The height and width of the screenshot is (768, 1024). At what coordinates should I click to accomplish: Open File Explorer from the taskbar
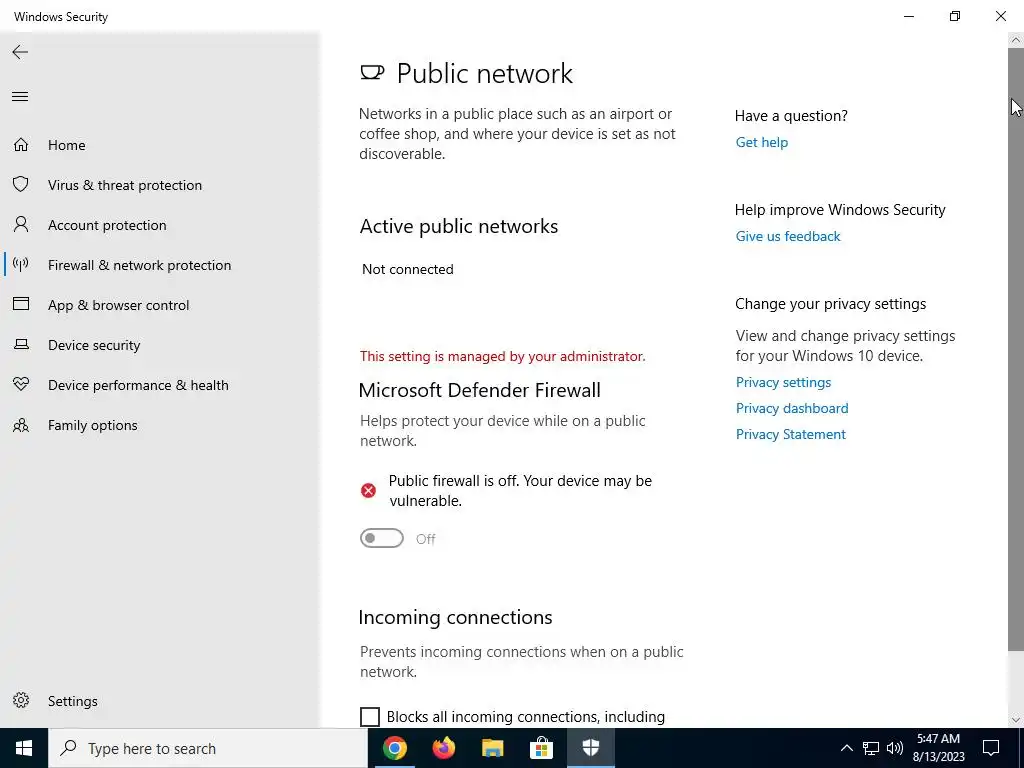coord(492,748)
